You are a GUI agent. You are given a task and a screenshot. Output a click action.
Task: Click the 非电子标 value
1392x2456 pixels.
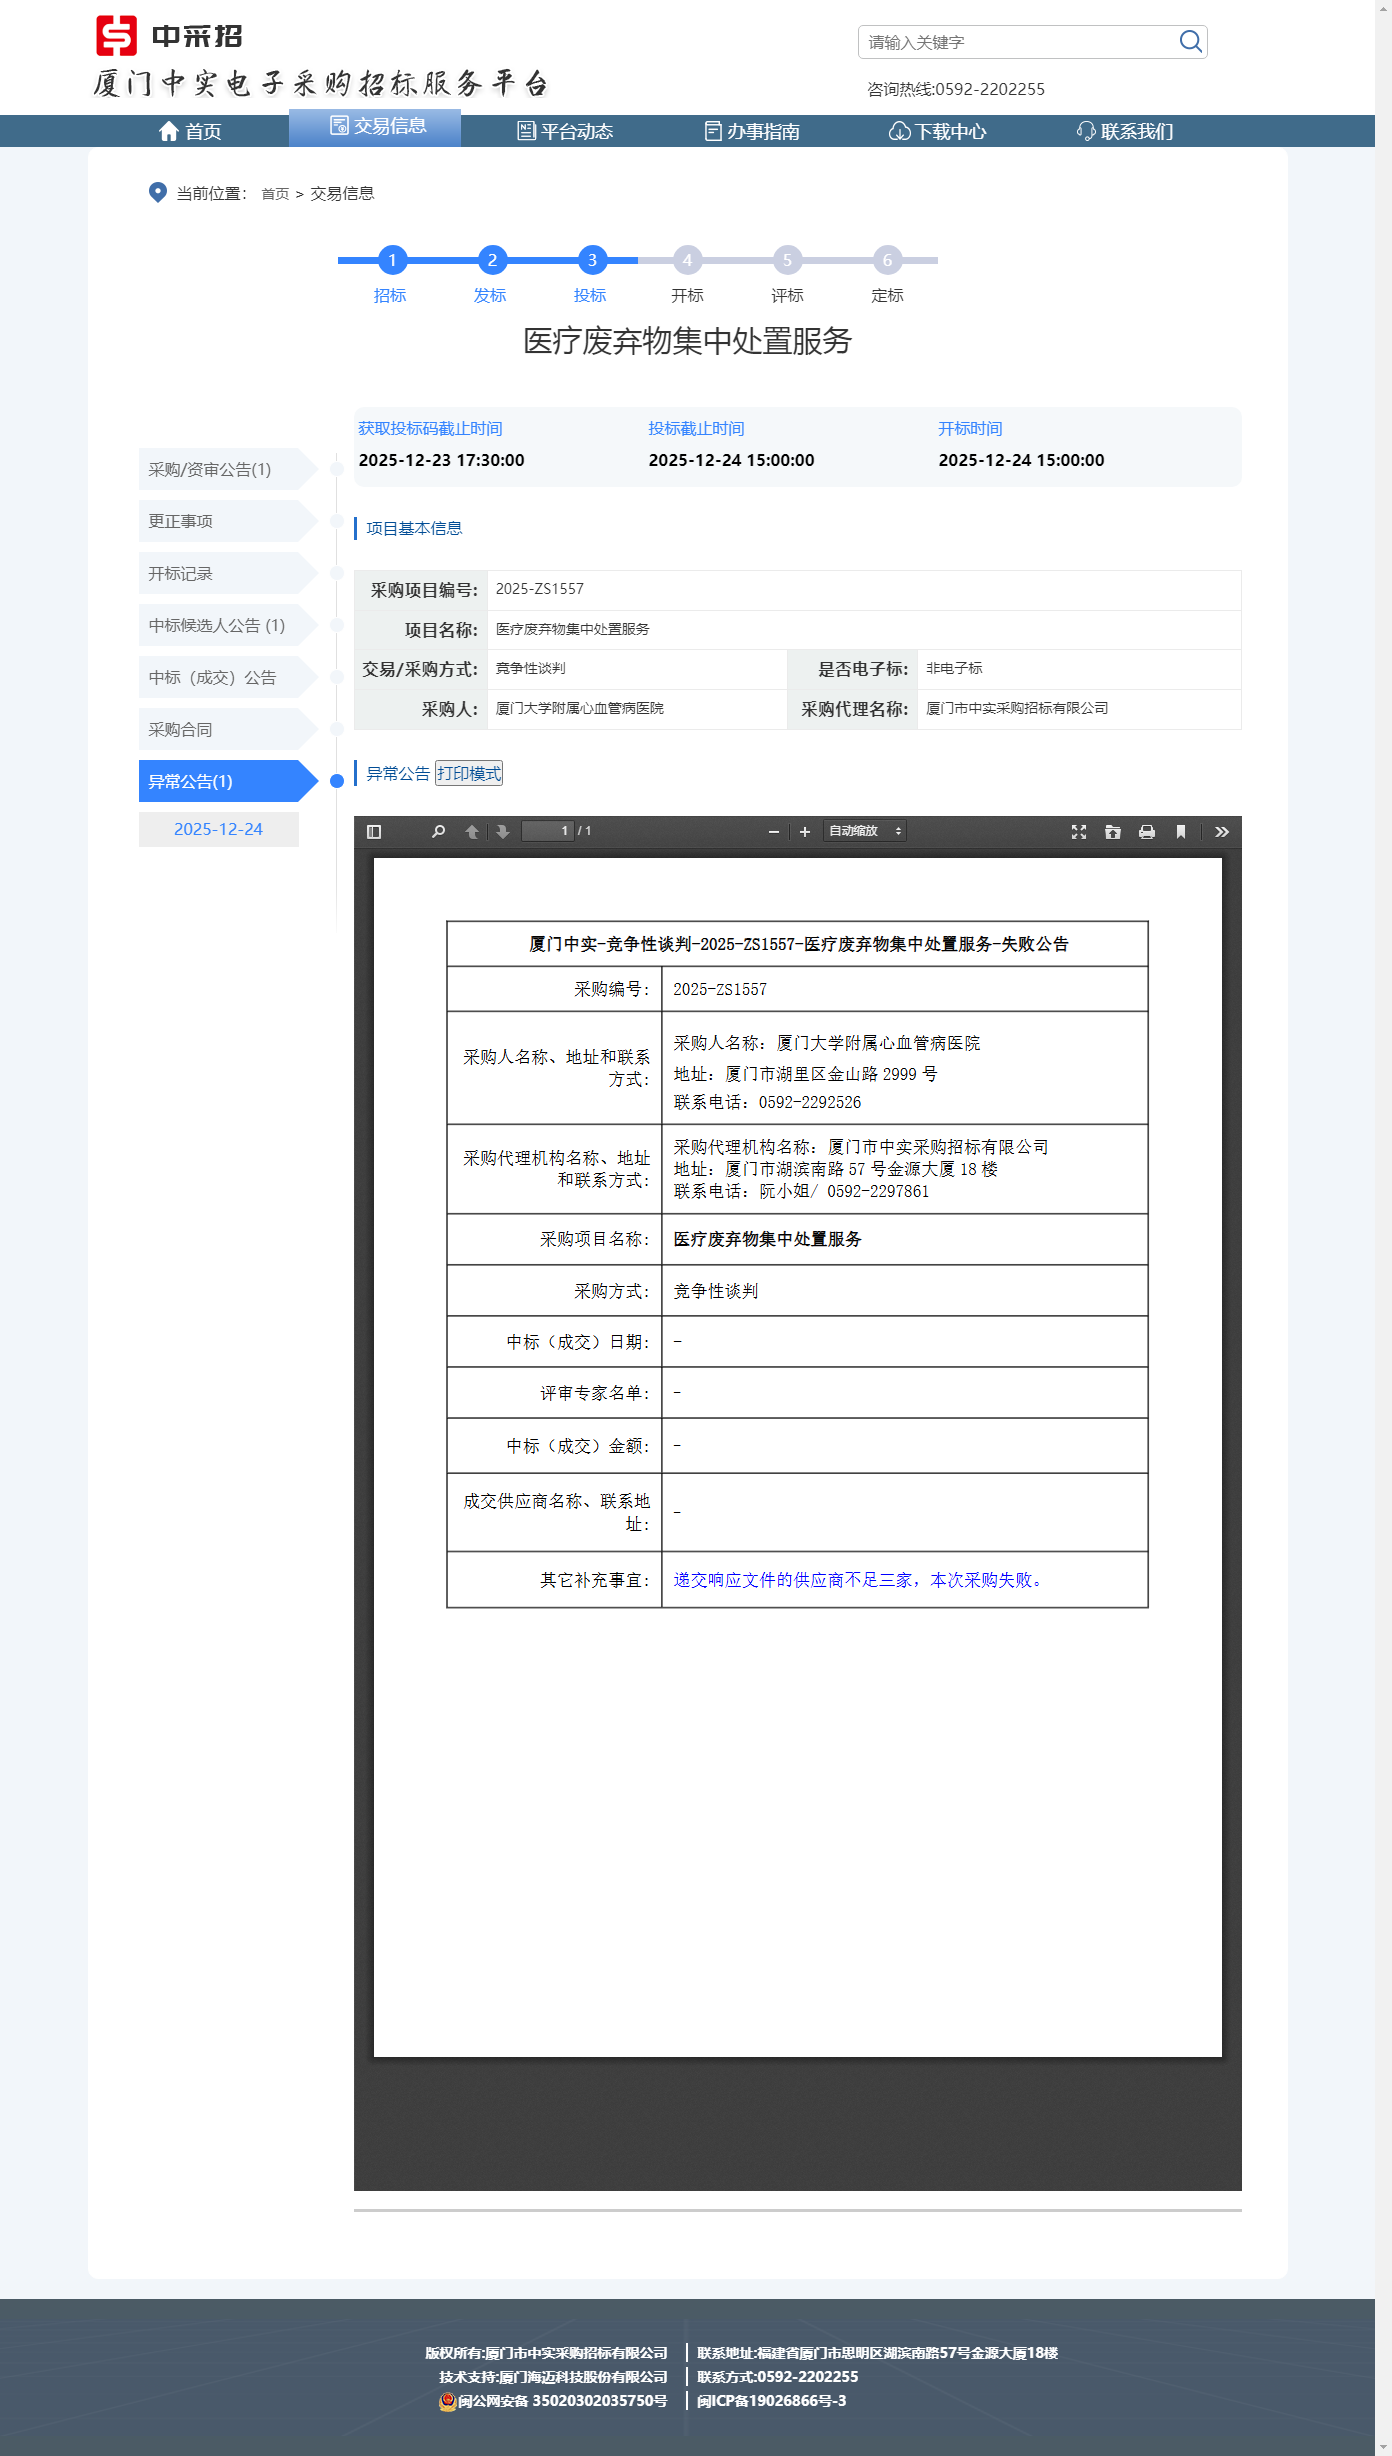pyautogui.click(x=954, y=668)
